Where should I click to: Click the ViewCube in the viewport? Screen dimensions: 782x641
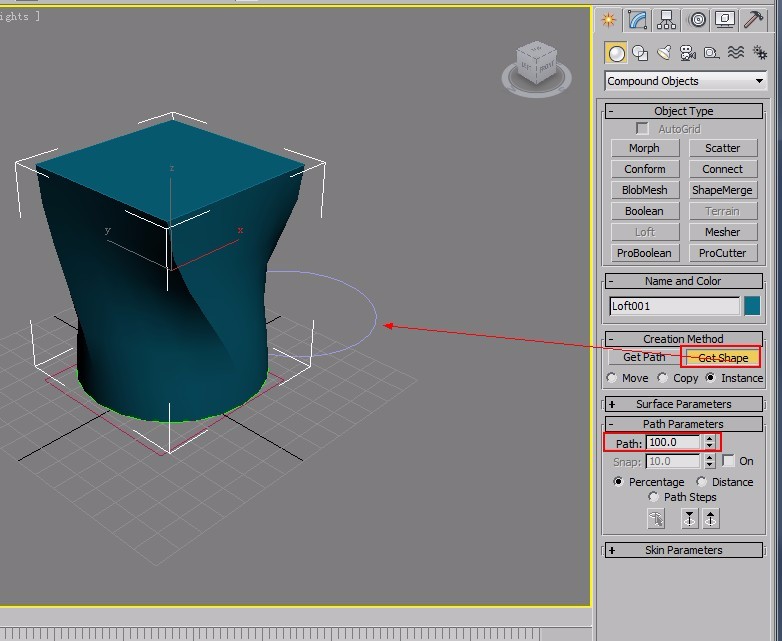537,69
